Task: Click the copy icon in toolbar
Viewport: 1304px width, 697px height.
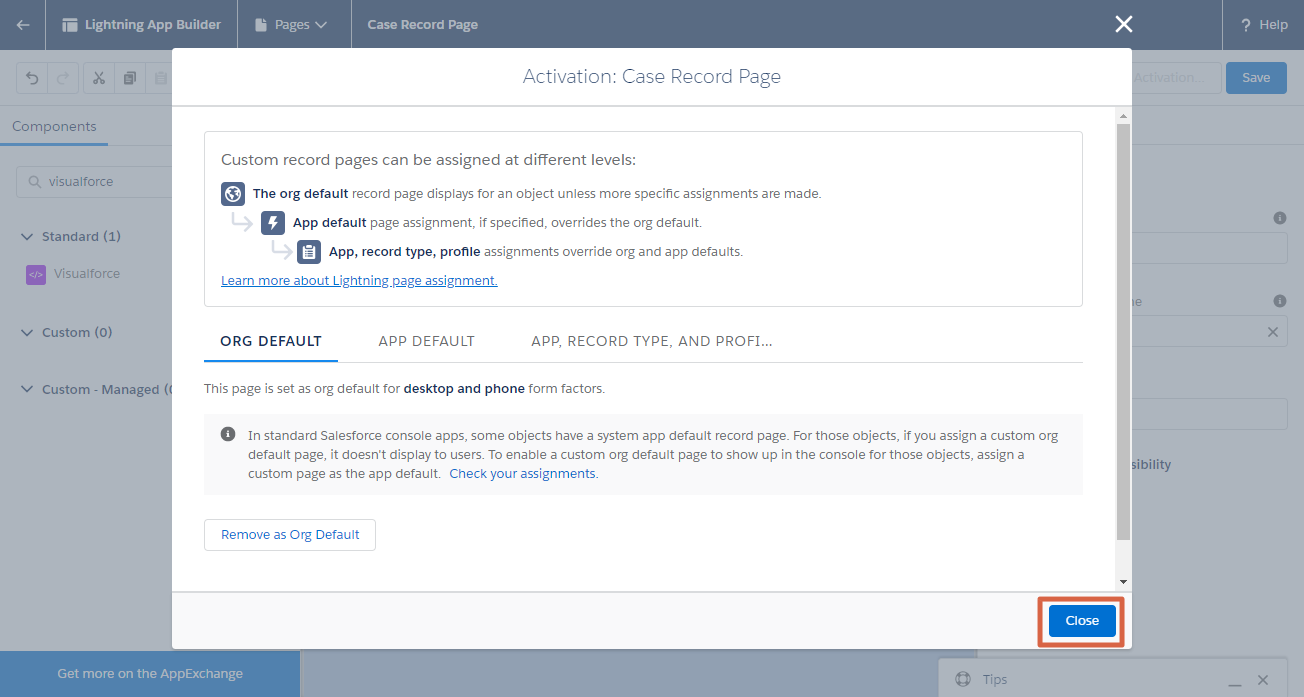Action: [130, 78]
